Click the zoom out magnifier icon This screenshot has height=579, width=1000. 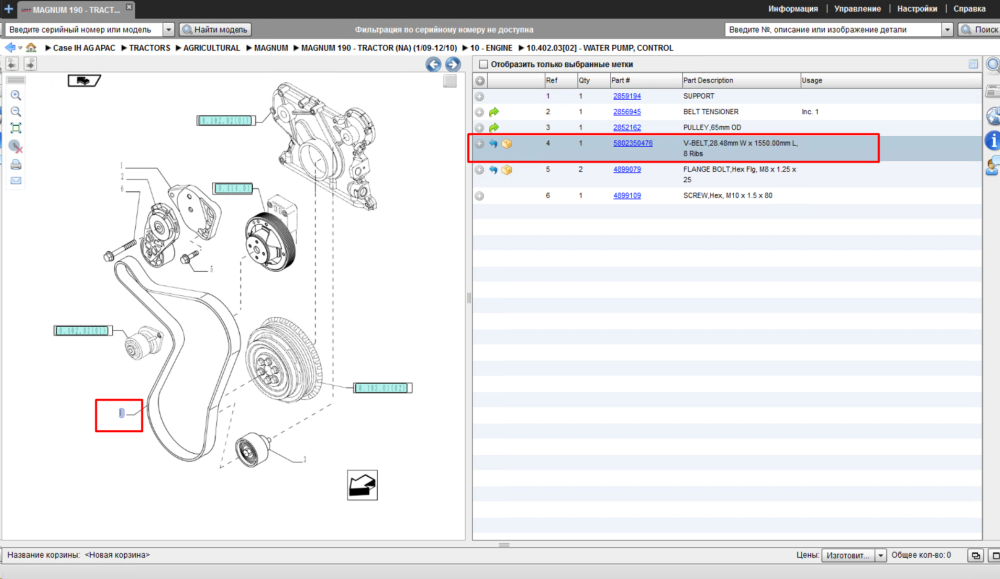click(x=16, y=112)
